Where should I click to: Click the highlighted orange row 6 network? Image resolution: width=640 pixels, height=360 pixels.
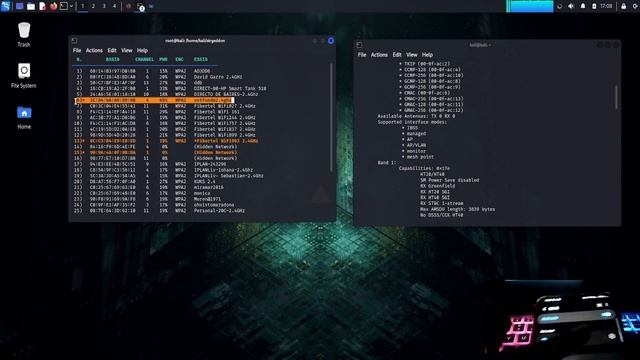(x=154, y=100)
